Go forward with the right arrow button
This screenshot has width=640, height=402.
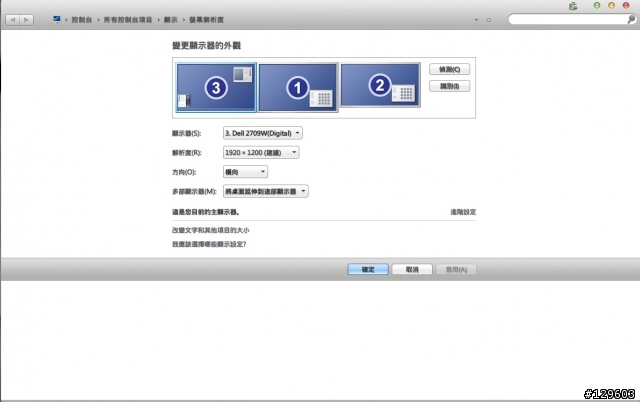(27, 20)
